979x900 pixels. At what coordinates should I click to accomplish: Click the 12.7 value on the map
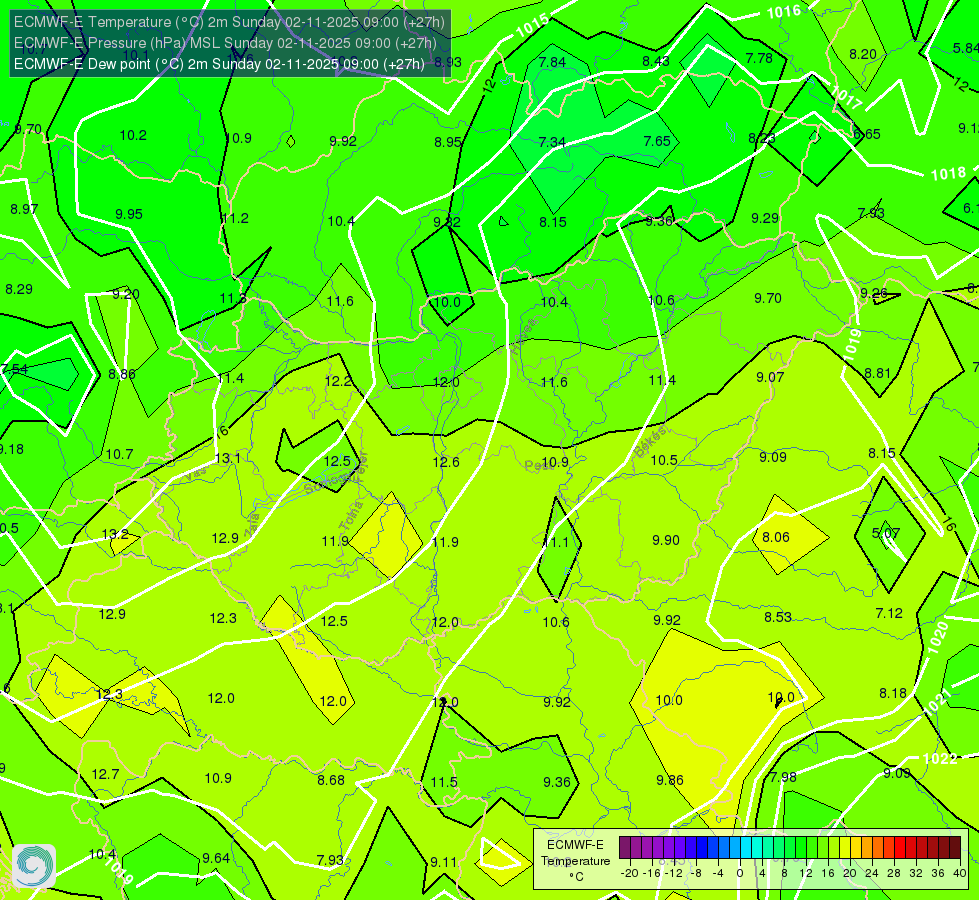tap(105, 774)
